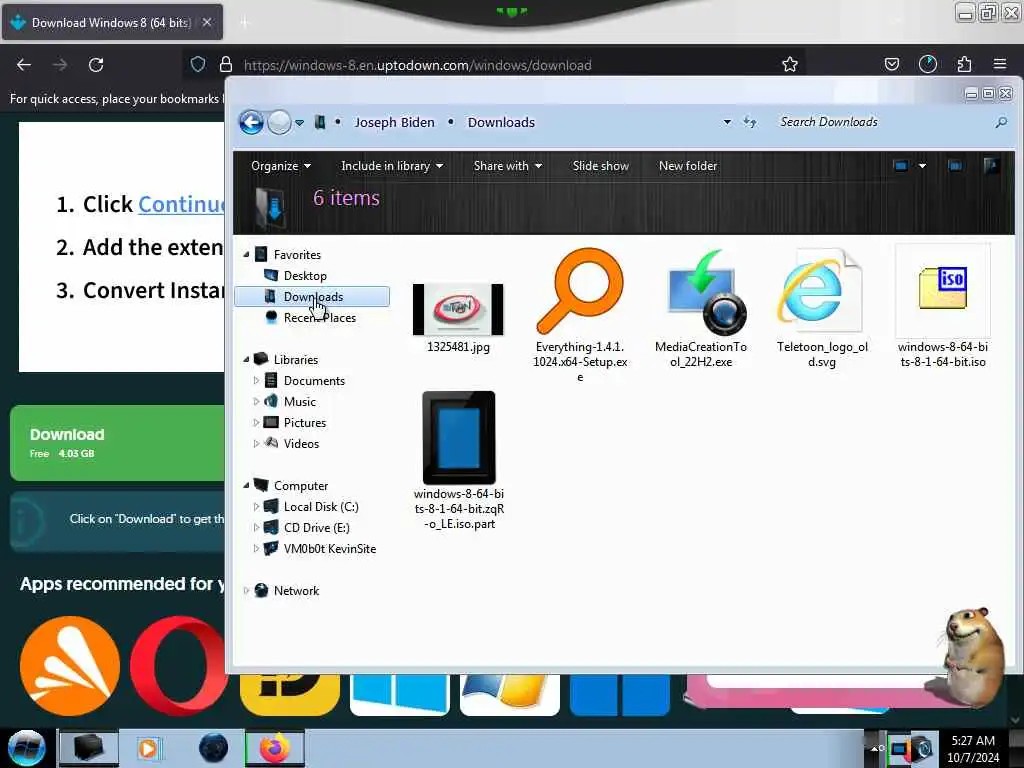Image resolution: width=1024 pixels, height=768 pixels.
Task: Expand the Music library node
Action: 256,402
